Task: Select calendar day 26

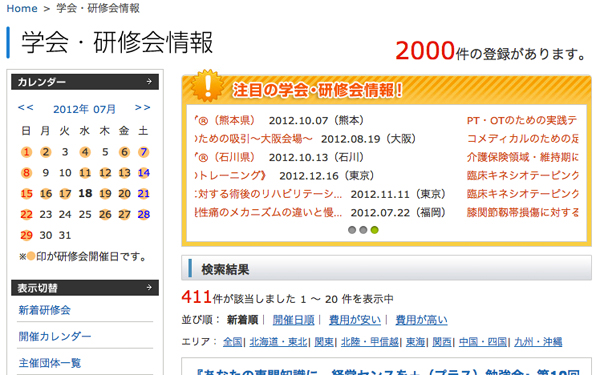Action: point(105,214)
